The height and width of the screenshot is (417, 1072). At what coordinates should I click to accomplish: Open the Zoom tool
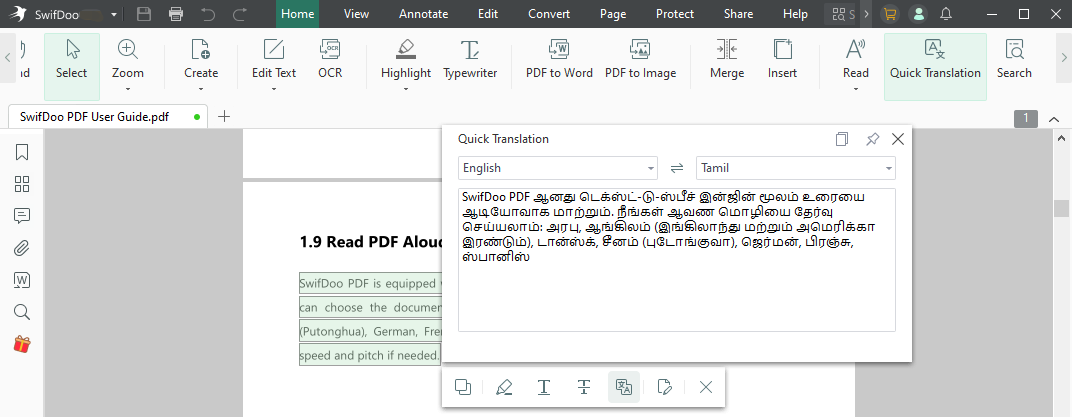(128, 59)
